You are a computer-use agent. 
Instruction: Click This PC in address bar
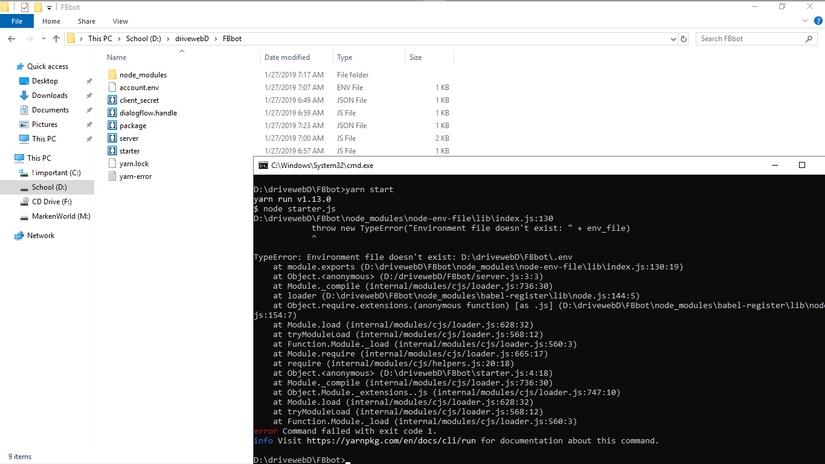pos(100,39)
